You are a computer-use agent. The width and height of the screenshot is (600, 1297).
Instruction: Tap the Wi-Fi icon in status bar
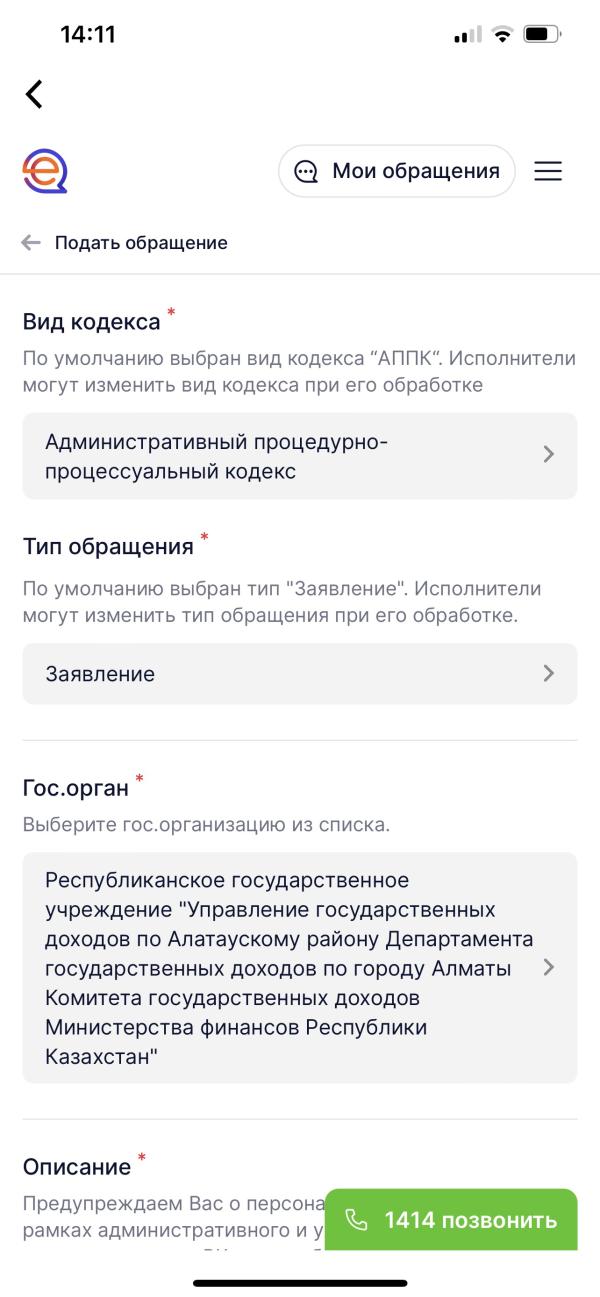click(501, 35)
